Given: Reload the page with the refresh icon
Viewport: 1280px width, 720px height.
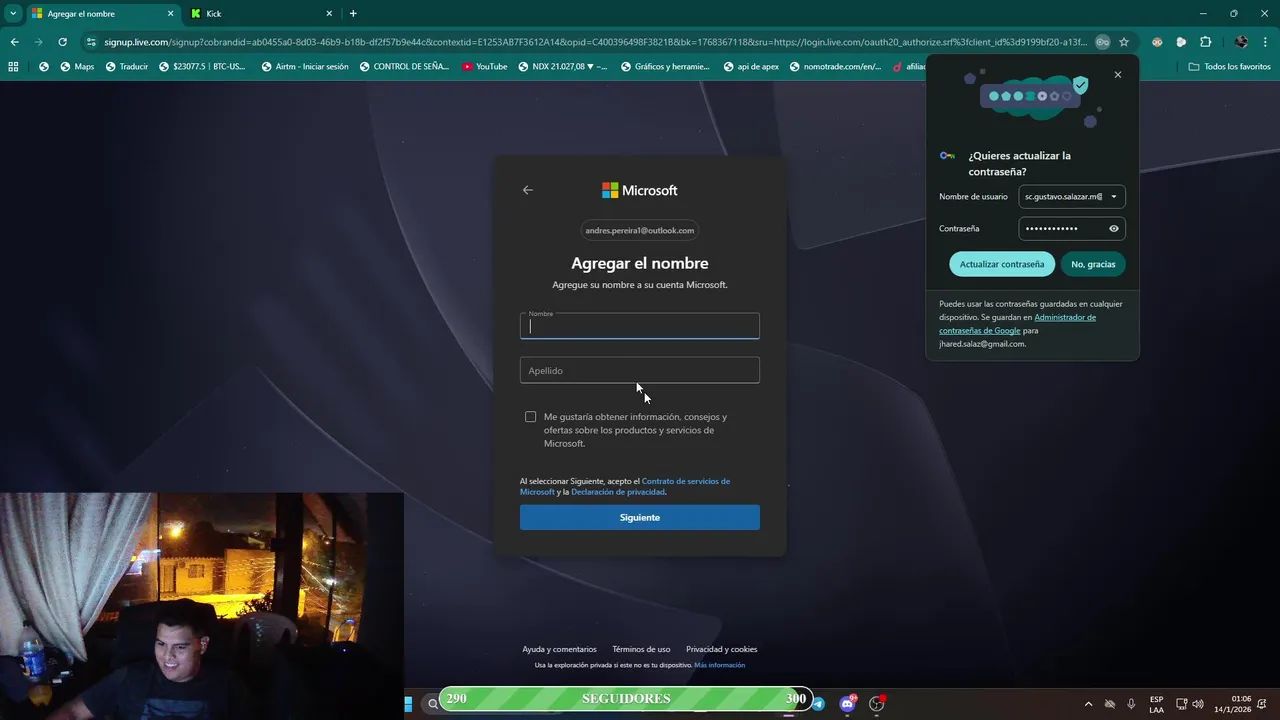Looking at the screenshot, I should 62,42.
